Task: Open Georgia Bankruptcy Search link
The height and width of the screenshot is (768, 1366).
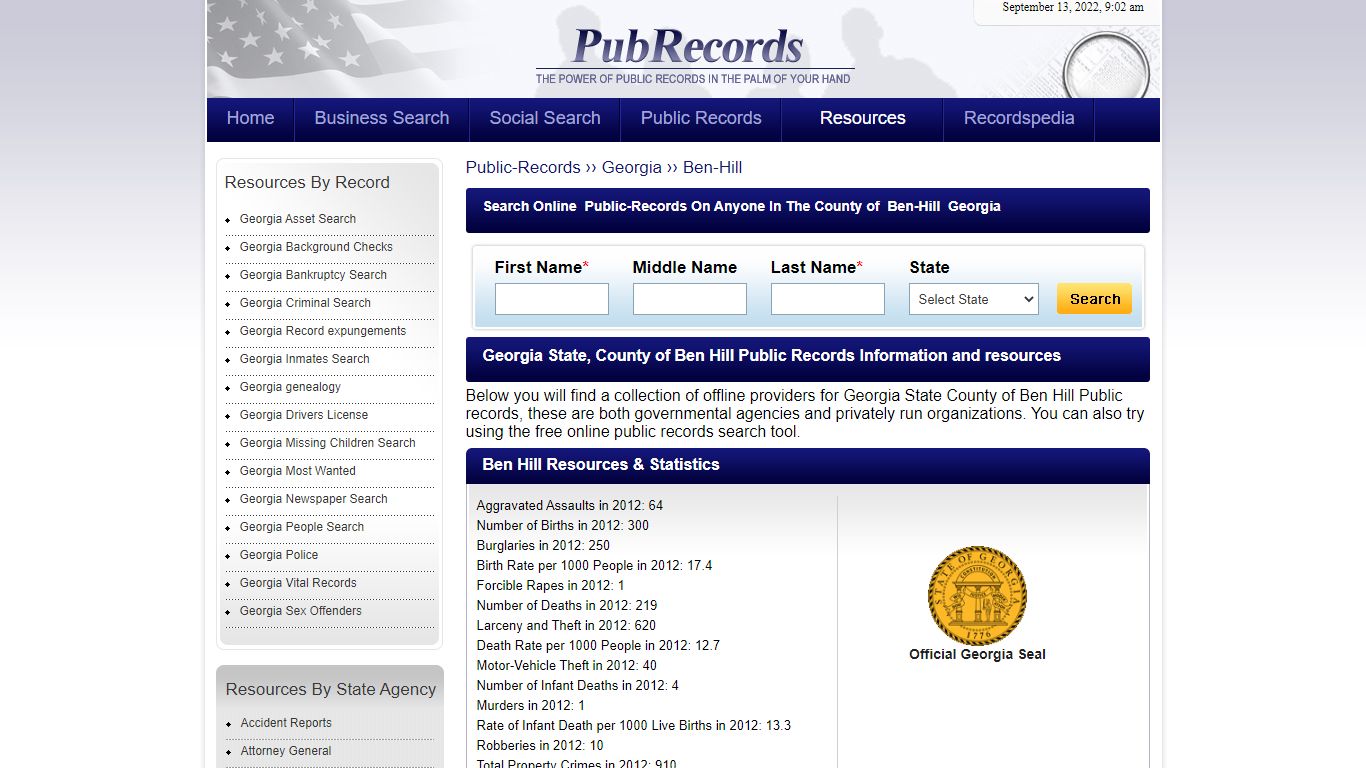Action: (x=313, y=275)
